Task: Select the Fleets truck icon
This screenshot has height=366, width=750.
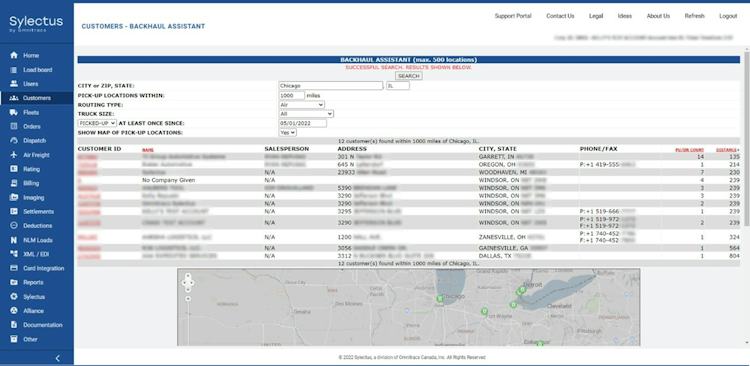Action: [x=14, y=112]
